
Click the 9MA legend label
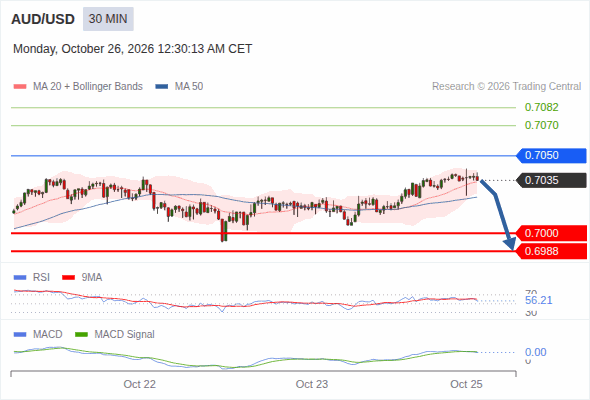(92, 278)
